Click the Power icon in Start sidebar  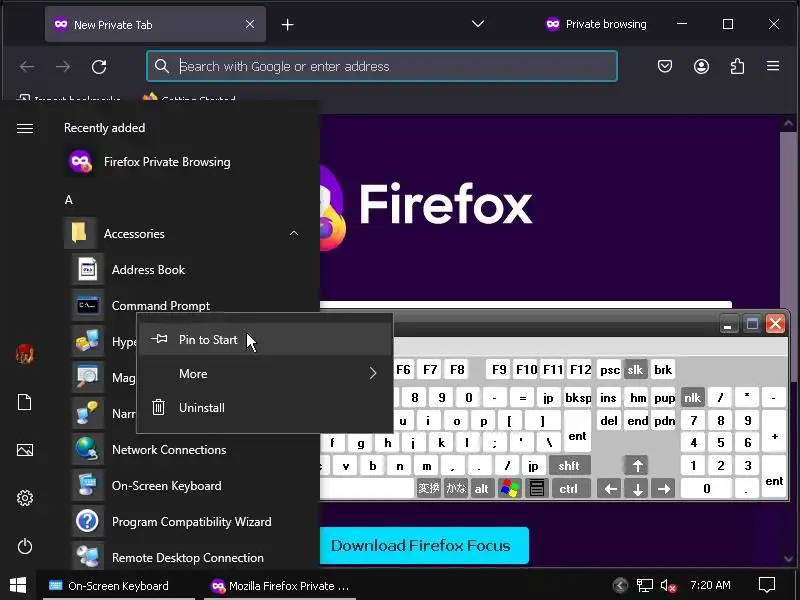(25, 546)
